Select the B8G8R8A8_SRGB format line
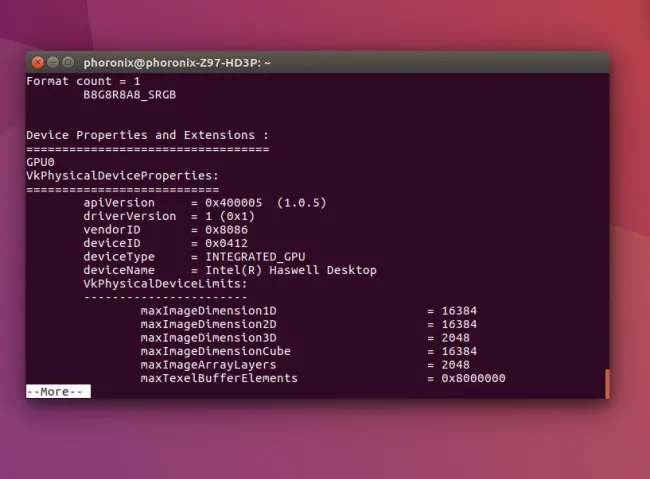Screen dimensions: 650x479 (130, 95)
